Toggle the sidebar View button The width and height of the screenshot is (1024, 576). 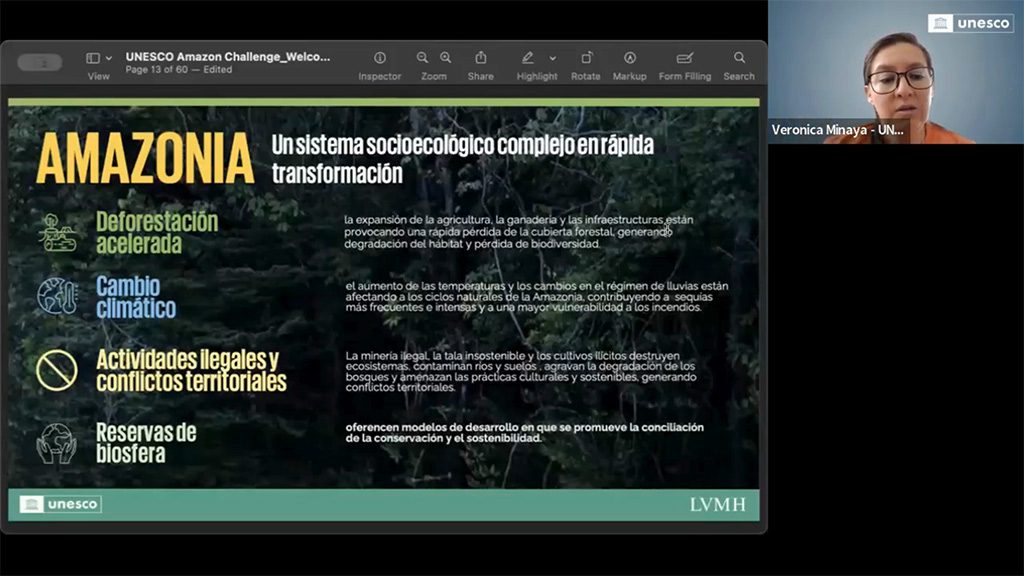point(93,59)
